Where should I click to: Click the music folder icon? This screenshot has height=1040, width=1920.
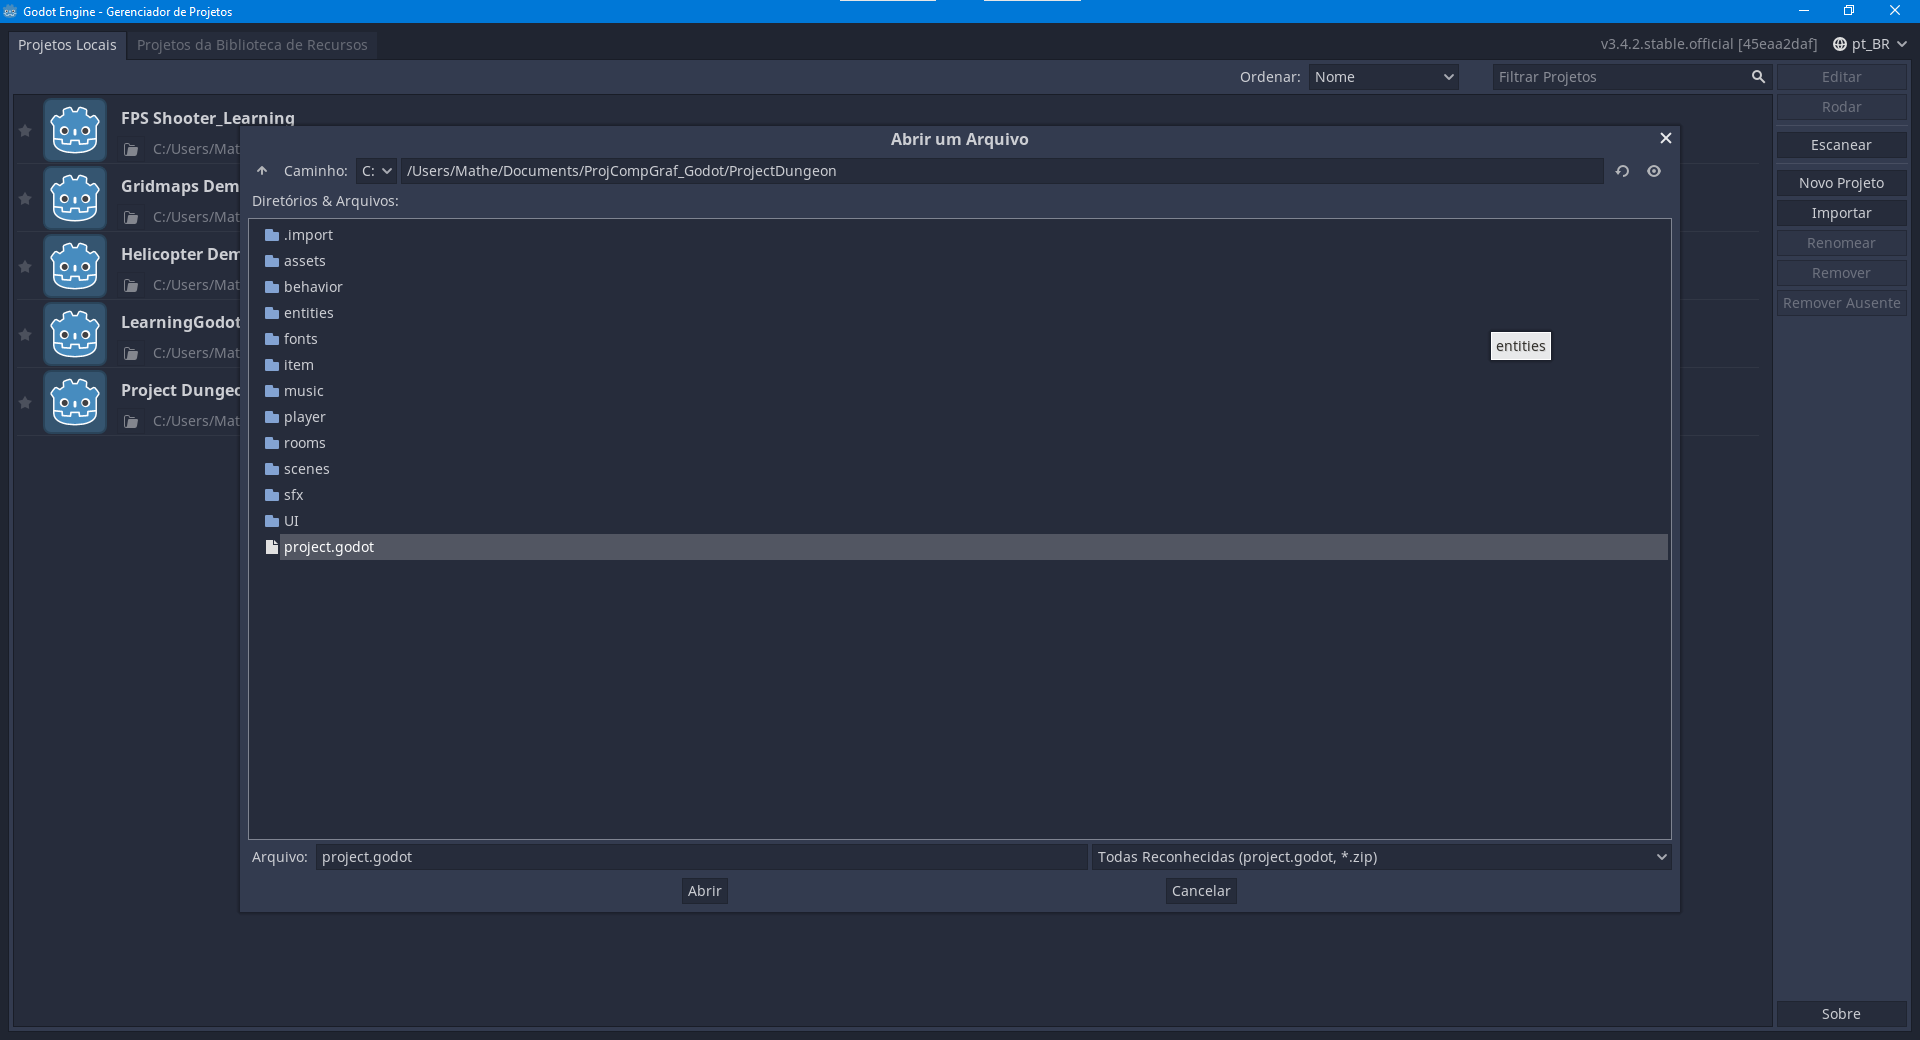point(271,391)
